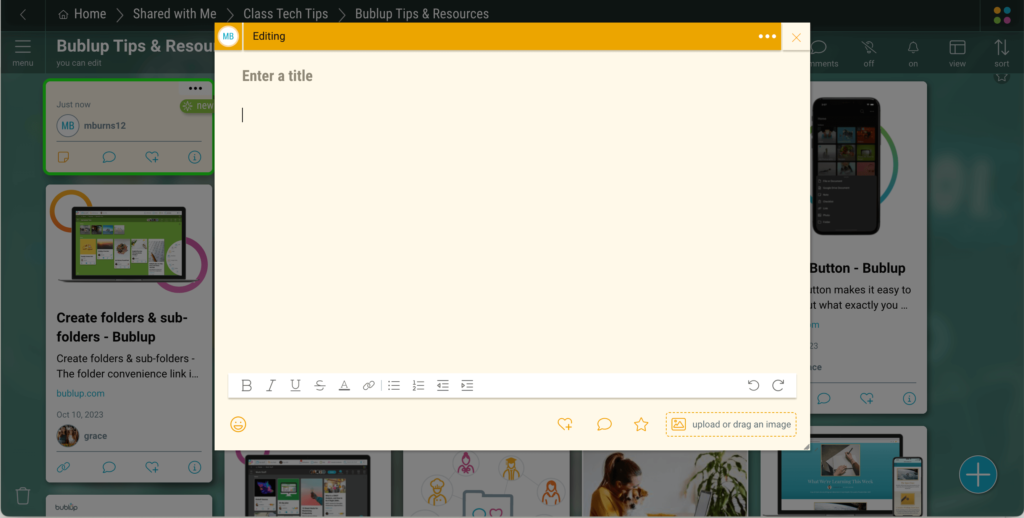Click the mburns12 username text

104,125
